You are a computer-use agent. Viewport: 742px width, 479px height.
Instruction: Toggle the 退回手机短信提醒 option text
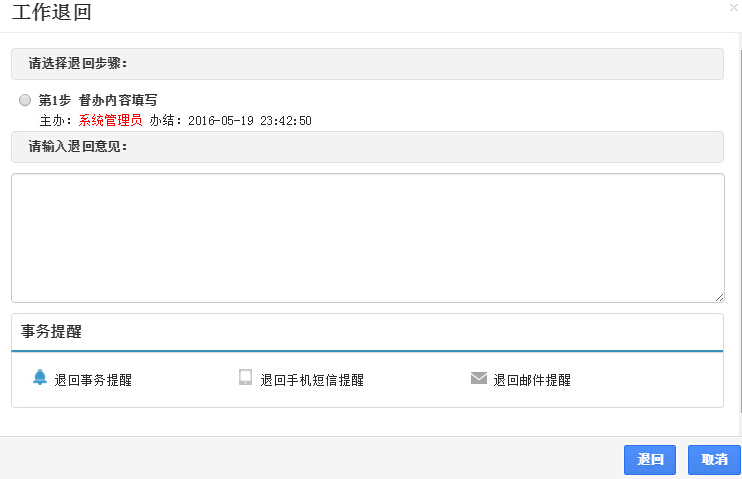[x=312, y=380]
